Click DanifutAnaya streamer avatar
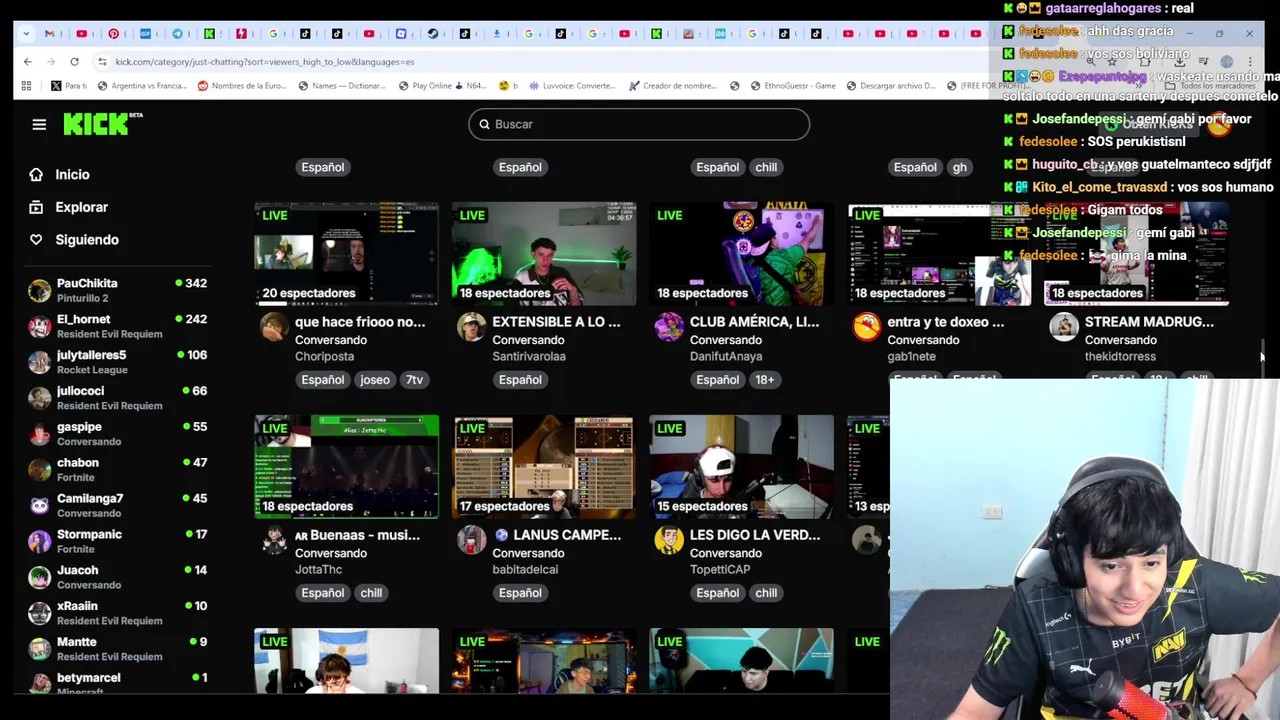 [x=669, y=327]
